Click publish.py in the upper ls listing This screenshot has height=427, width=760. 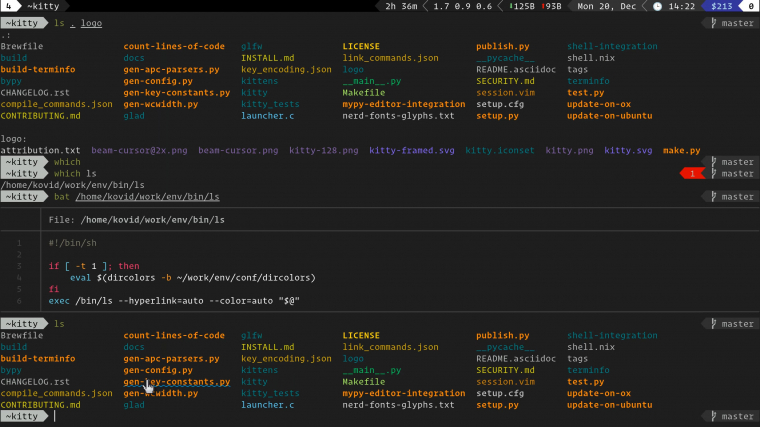pos(503,46)
